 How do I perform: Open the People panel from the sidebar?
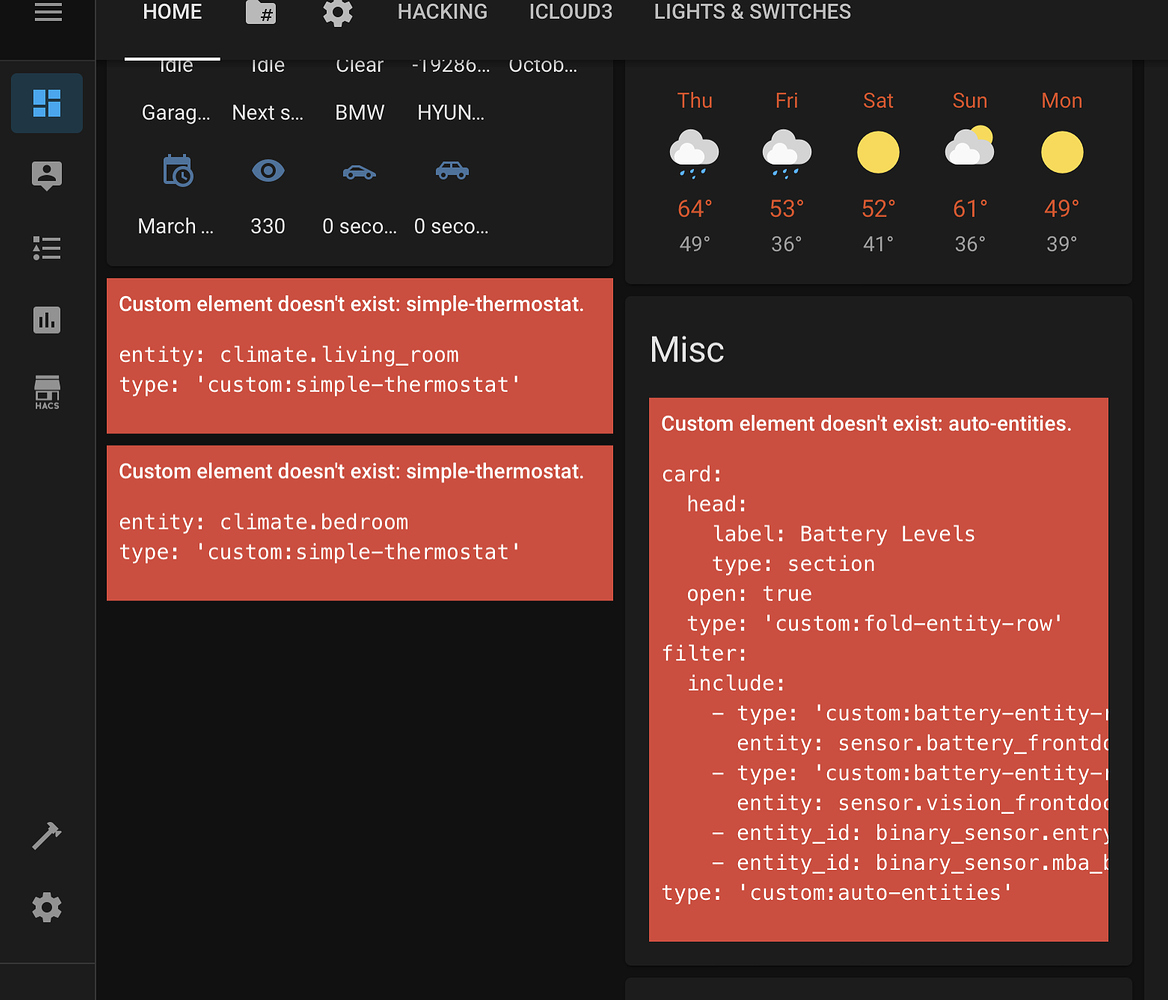coord(46,176)
